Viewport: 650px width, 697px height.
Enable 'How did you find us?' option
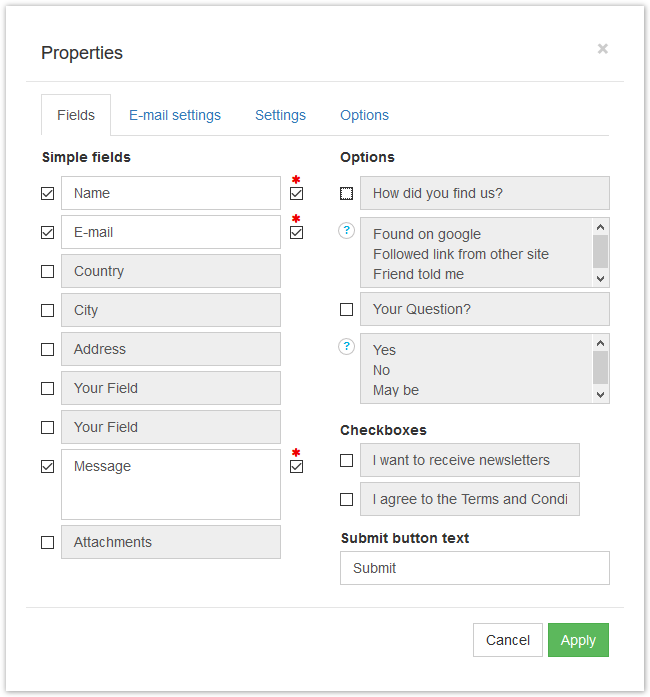pyautogui.click(x=346, y=193)
